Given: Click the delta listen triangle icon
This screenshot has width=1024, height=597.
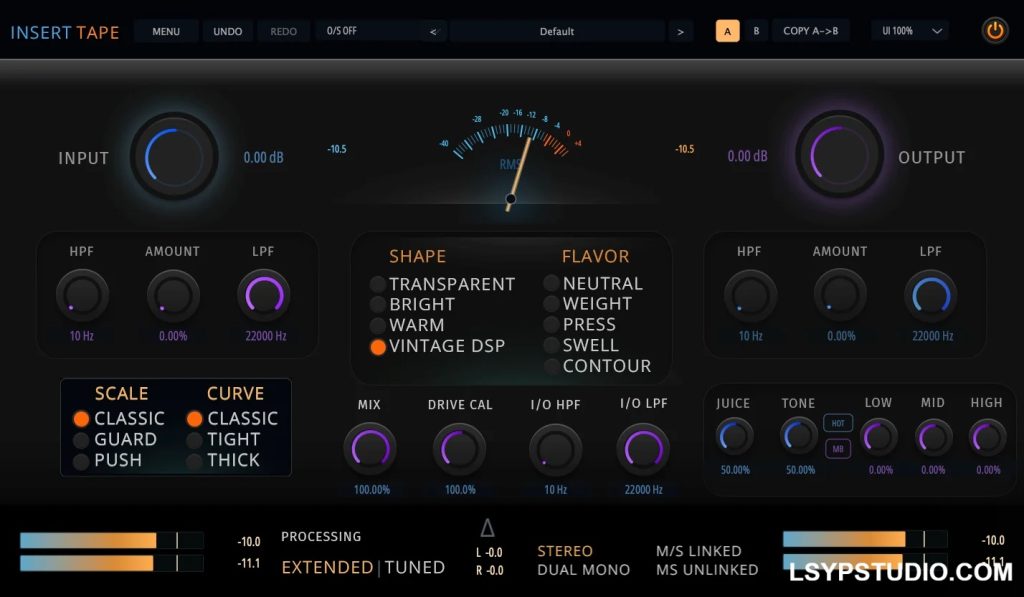Looking at the screenshot, I should tap(487, 527).
